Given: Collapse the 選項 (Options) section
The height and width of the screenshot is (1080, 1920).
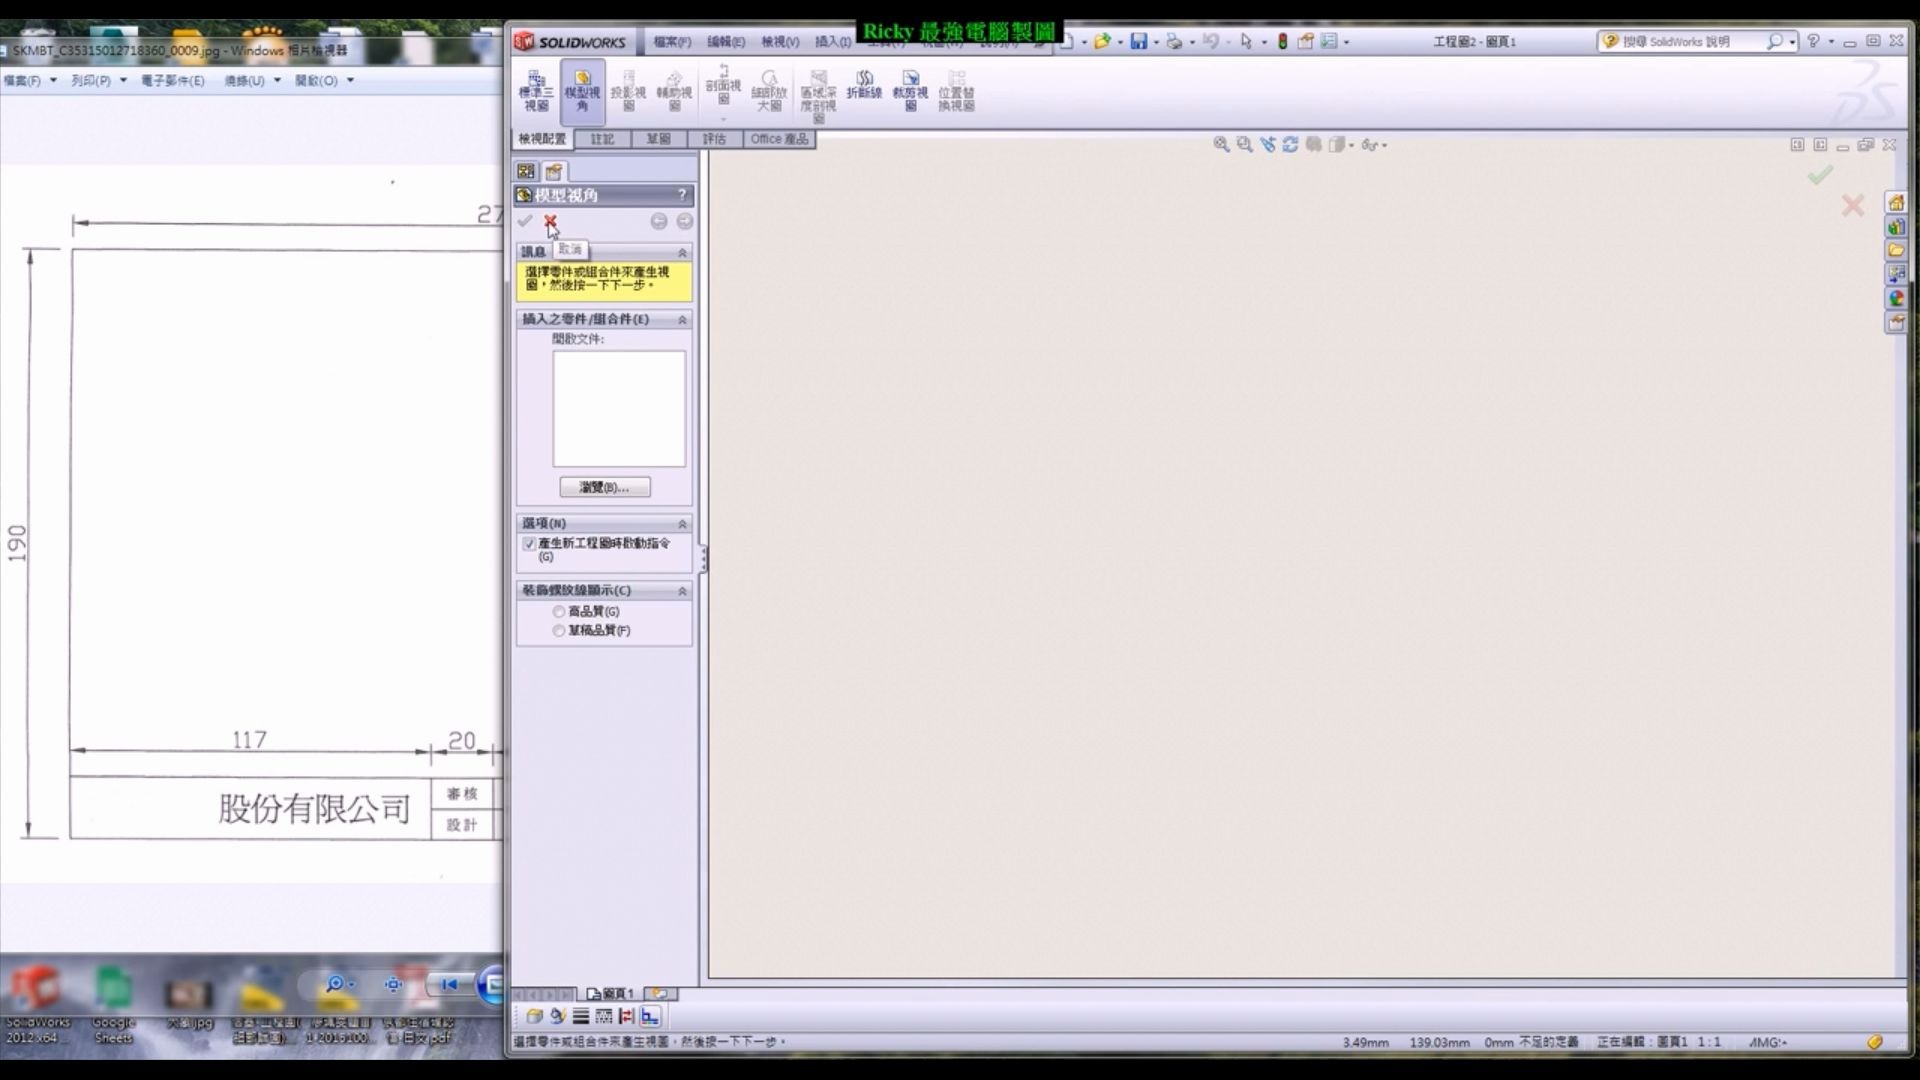Looking at the screenshot, I should (682, 524).
